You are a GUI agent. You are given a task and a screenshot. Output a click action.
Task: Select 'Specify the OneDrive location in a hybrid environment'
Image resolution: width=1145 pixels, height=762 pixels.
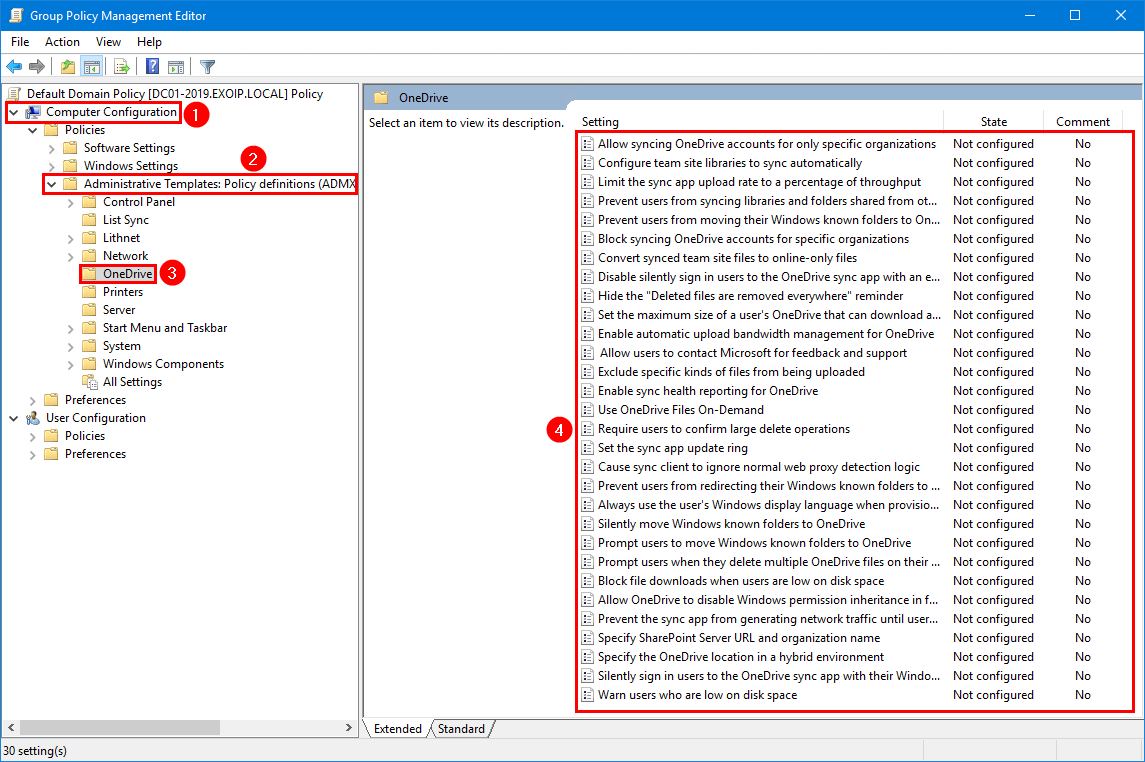click(740, 657)
